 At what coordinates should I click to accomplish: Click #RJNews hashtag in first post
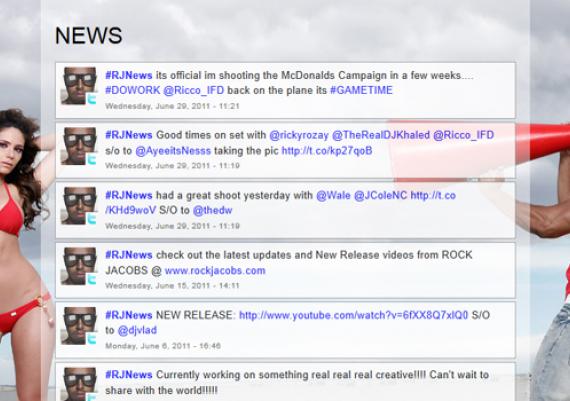[129, 75]
